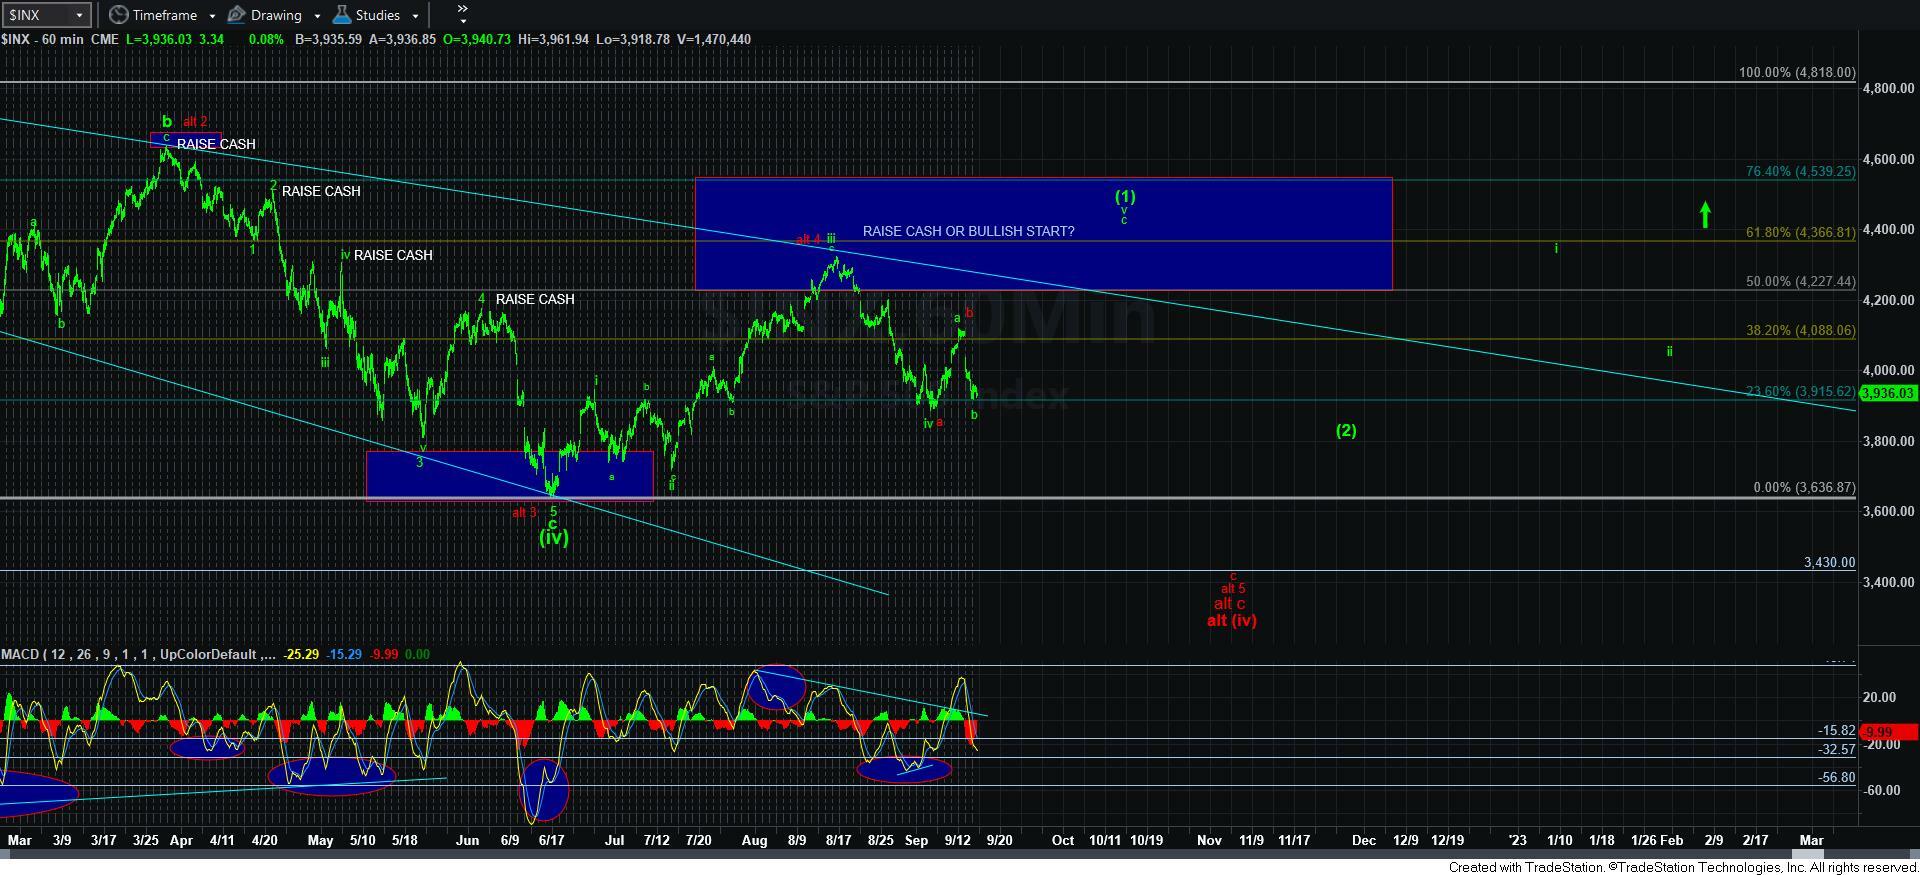1920x875 pixels.
Task: Expand the Drawing dropdown arrow
Action: (x=317, y=16)
